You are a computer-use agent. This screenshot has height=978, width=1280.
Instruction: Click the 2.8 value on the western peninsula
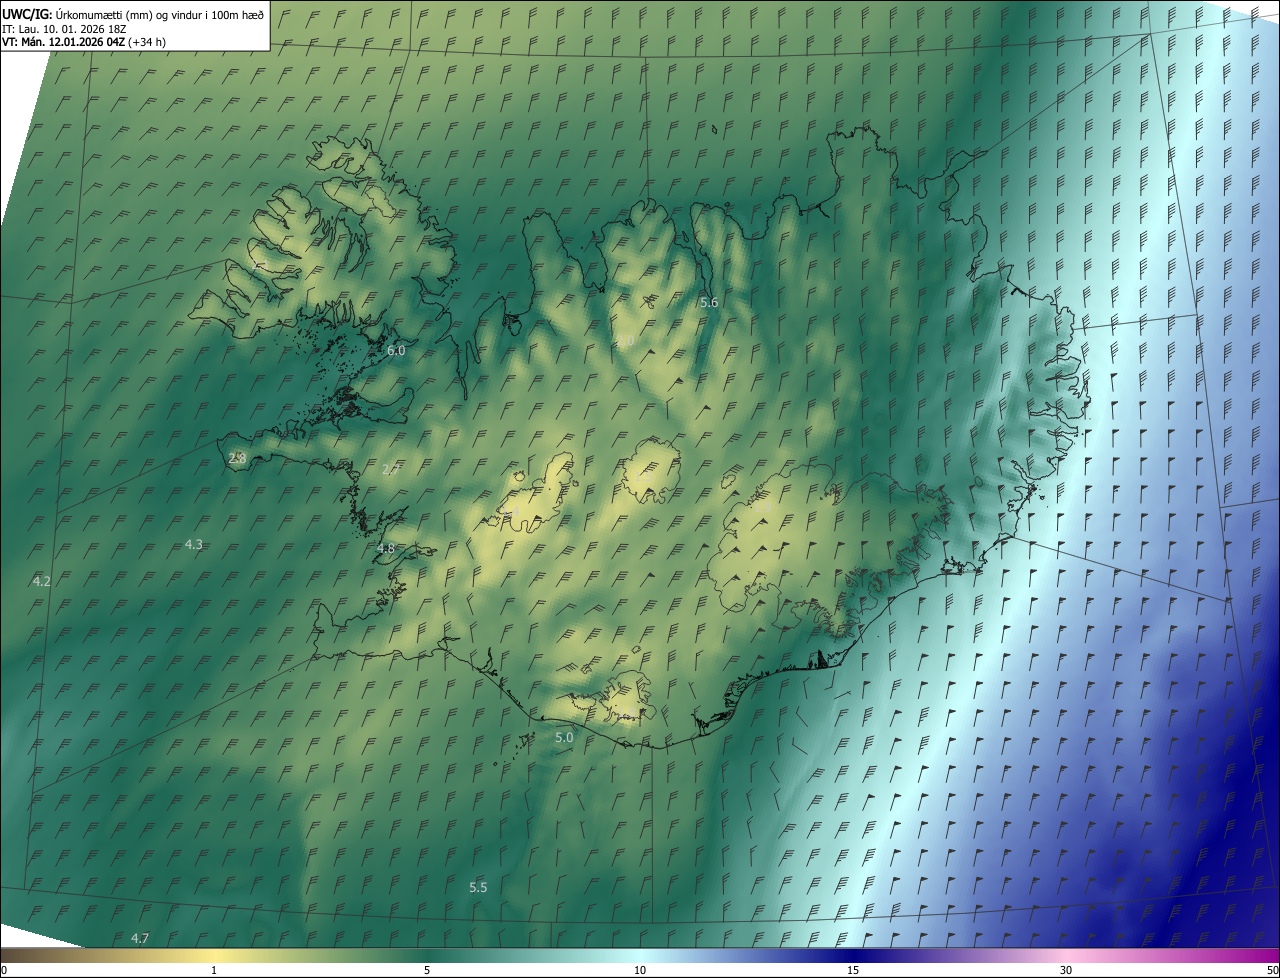pos(237,458)
